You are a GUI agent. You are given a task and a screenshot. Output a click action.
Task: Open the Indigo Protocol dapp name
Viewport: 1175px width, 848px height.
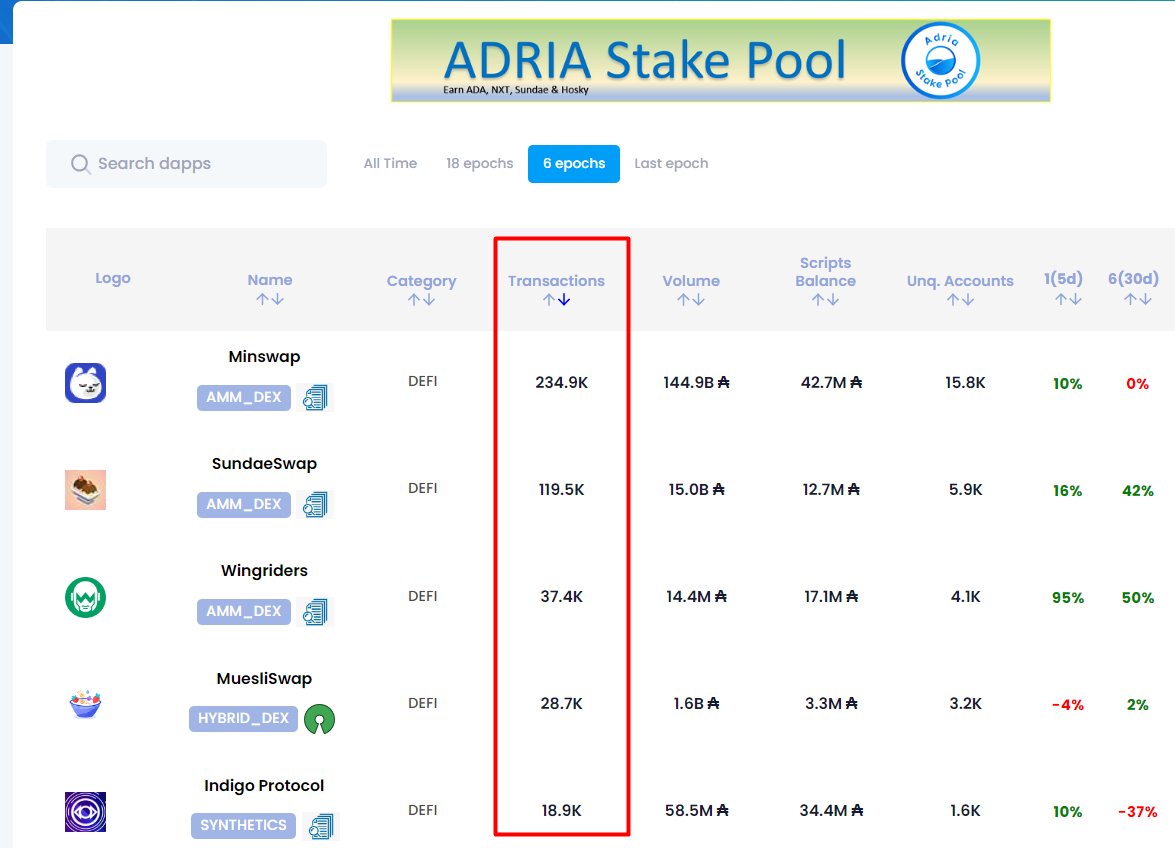(265, 786)
